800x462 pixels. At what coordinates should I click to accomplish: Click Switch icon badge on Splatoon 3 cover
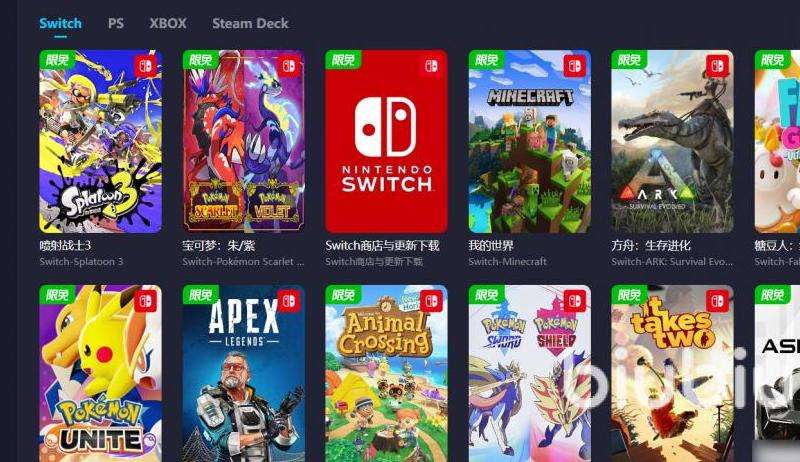click(x=146, y=66)
